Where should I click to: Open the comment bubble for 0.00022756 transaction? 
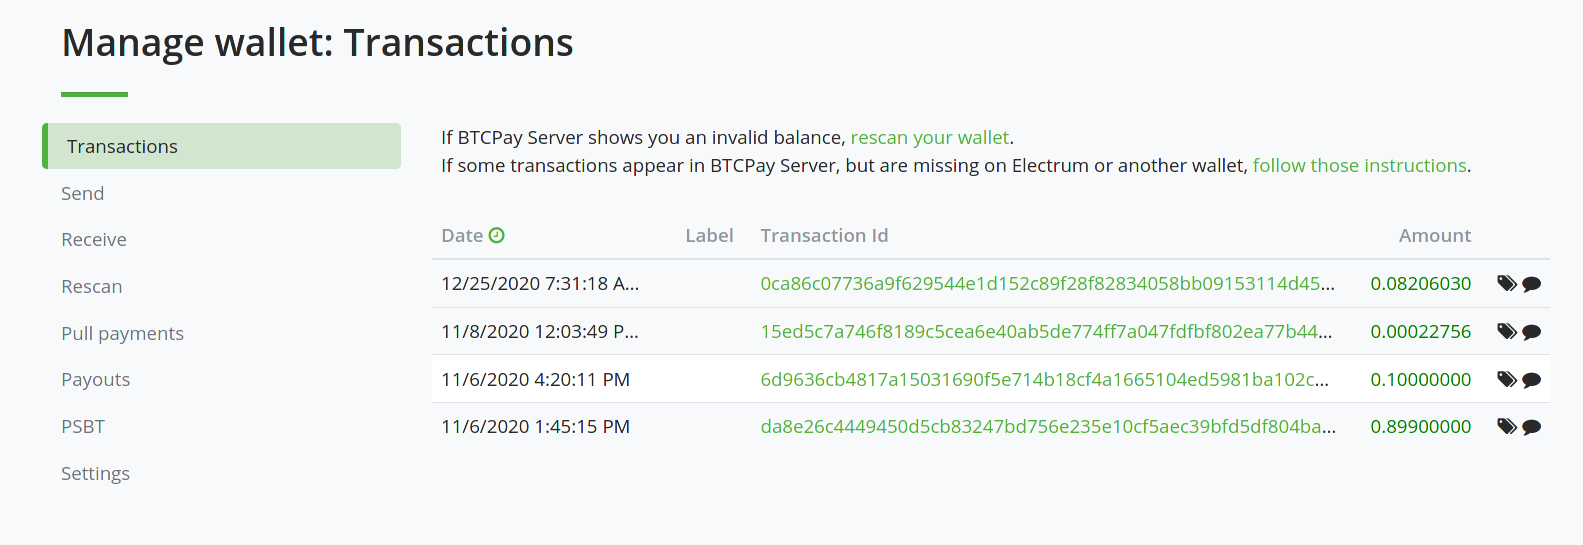1531,332
